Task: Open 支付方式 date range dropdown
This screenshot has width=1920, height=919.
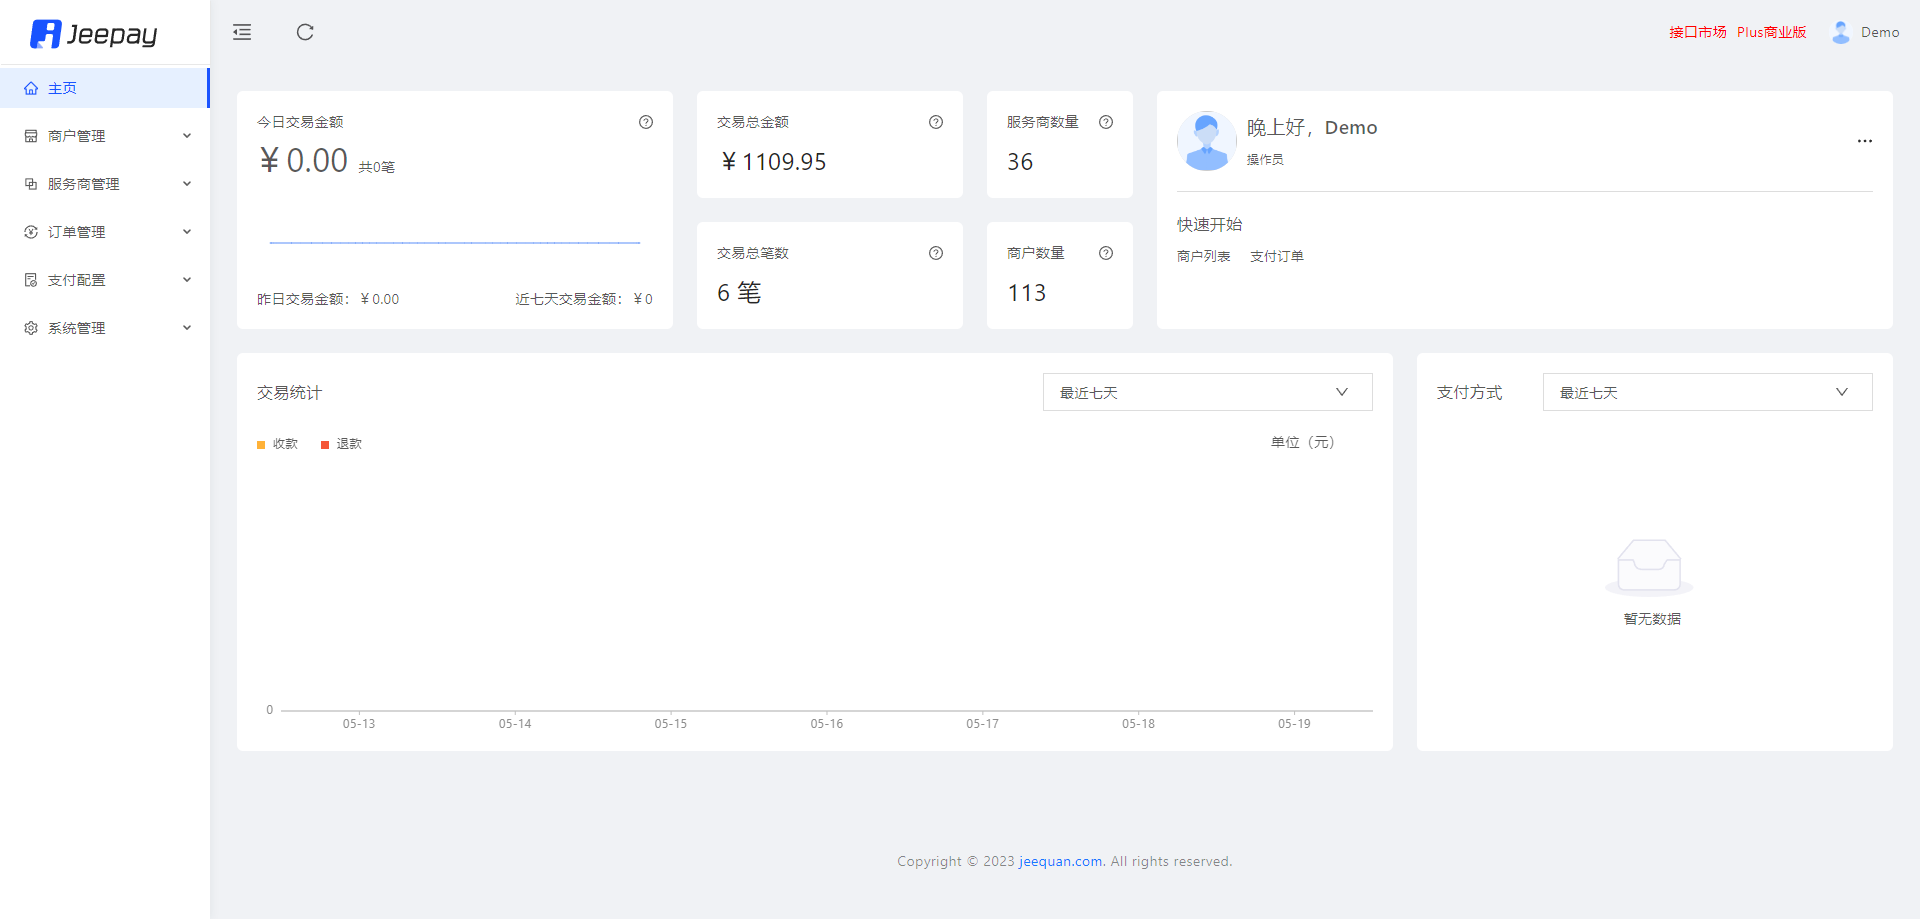Action: tap(1707, 392)
